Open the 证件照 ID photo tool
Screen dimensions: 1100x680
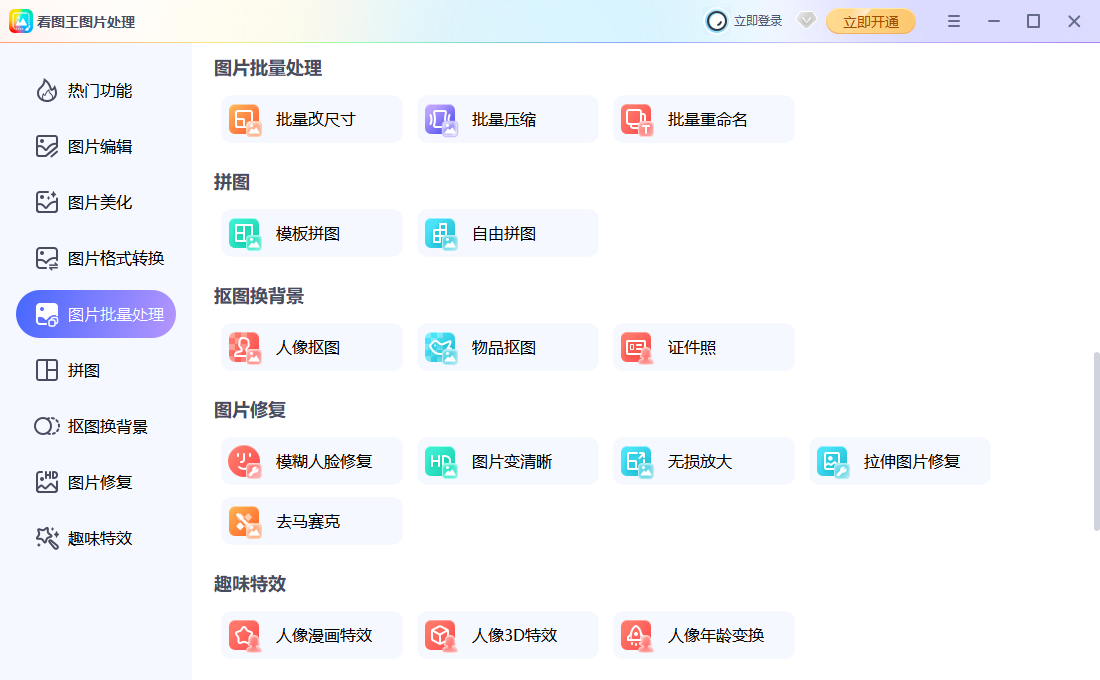703,346
